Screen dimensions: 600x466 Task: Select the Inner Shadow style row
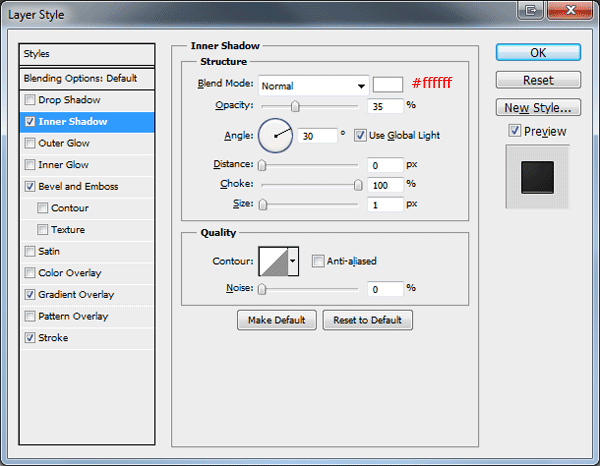tap(87, 122)
